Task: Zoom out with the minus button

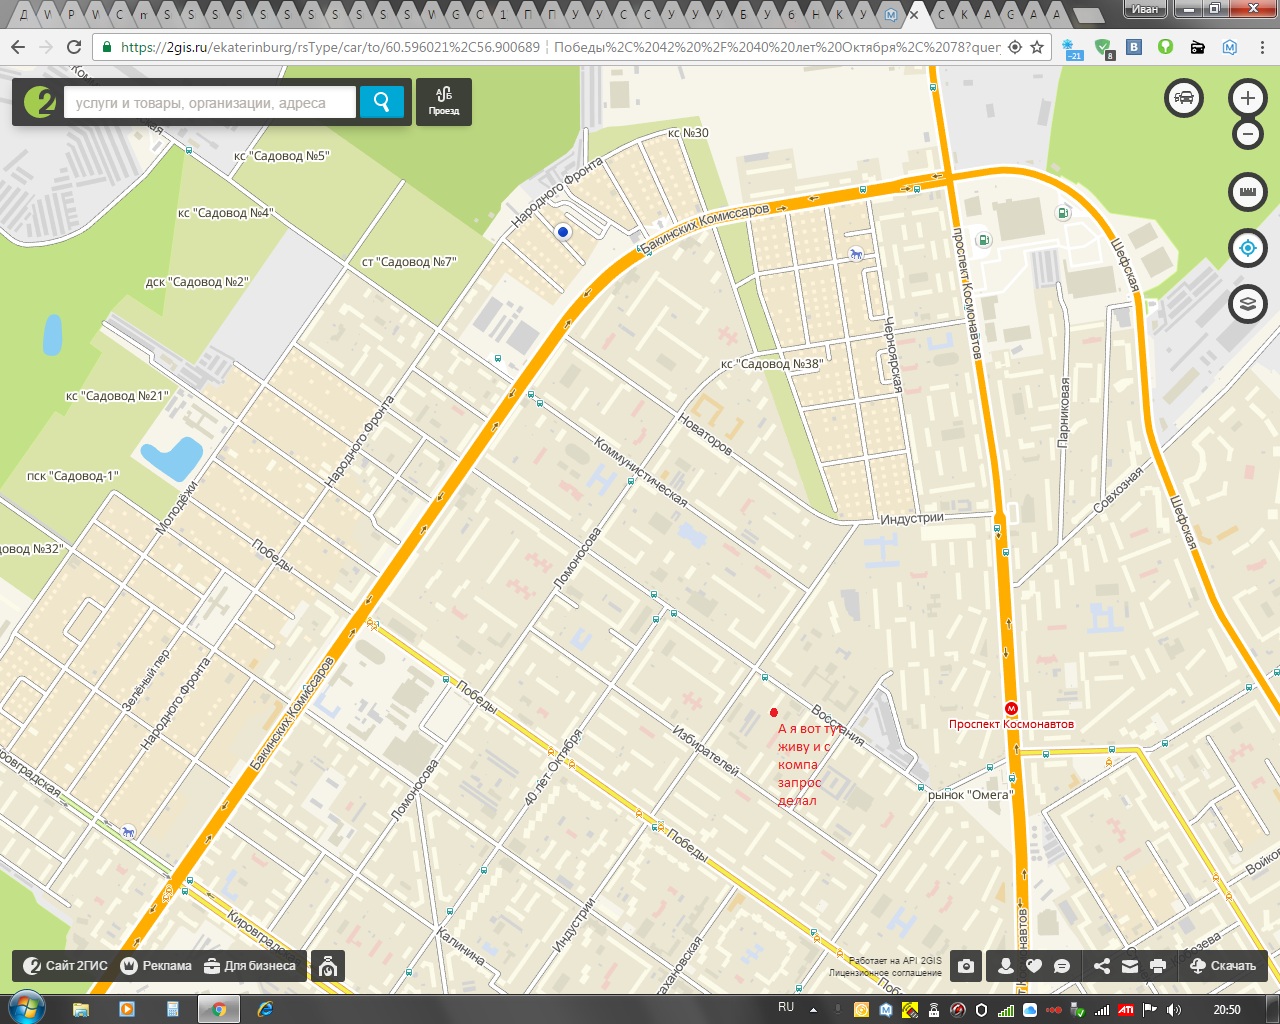Action: pyautogui.click(x=1247, y=133)
